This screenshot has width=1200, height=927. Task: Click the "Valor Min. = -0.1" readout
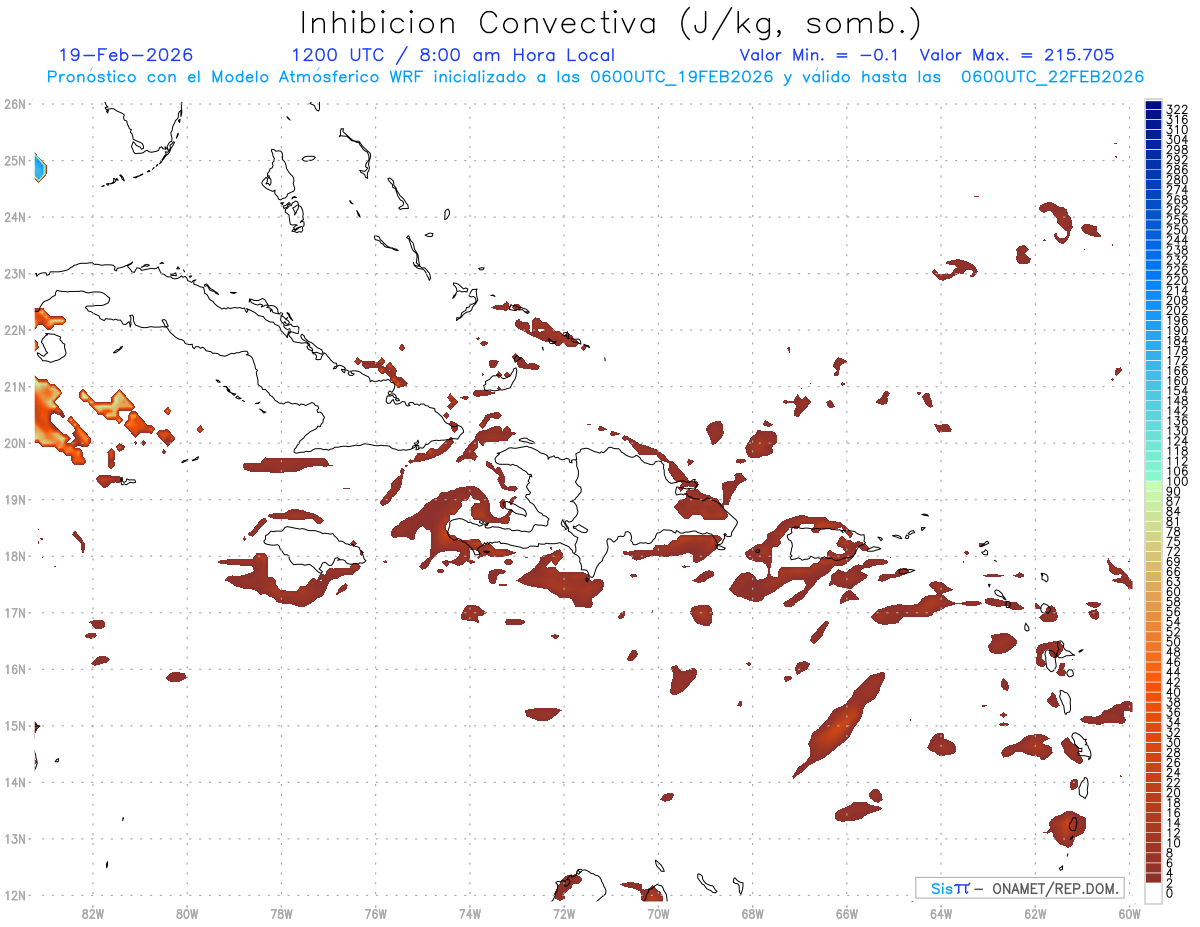(x=819, y=55)
